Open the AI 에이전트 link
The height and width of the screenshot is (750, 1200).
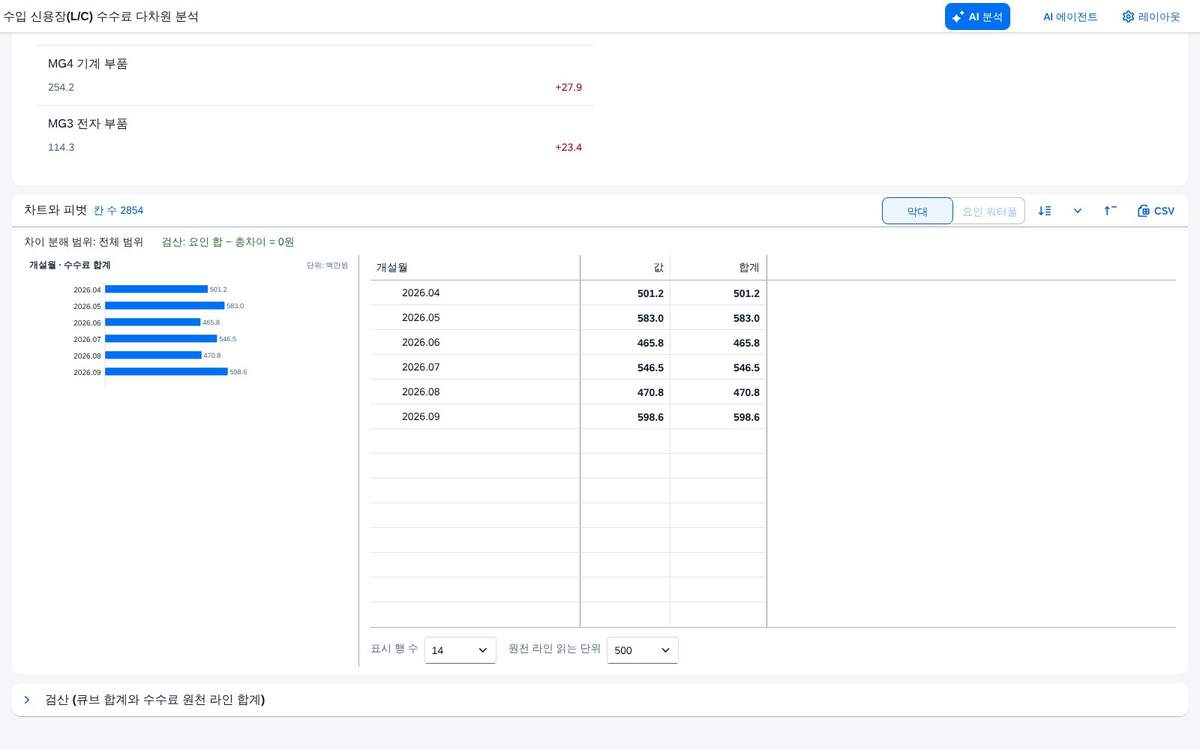[1070, 16]
